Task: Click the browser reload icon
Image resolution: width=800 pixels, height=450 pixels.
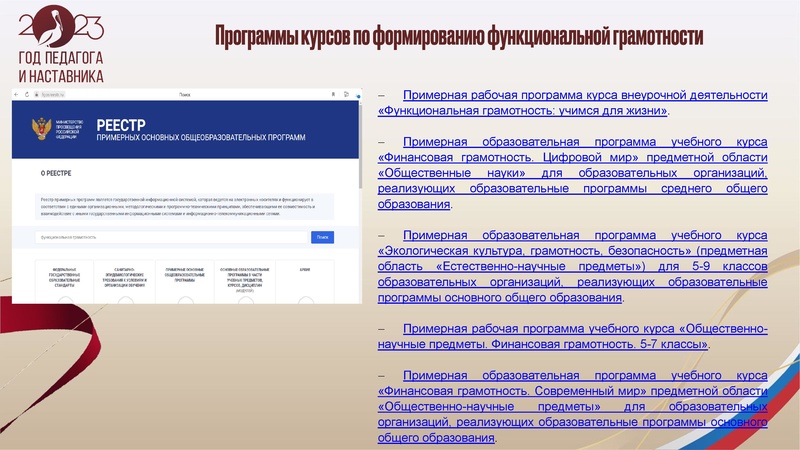Action: coord(27,94)
